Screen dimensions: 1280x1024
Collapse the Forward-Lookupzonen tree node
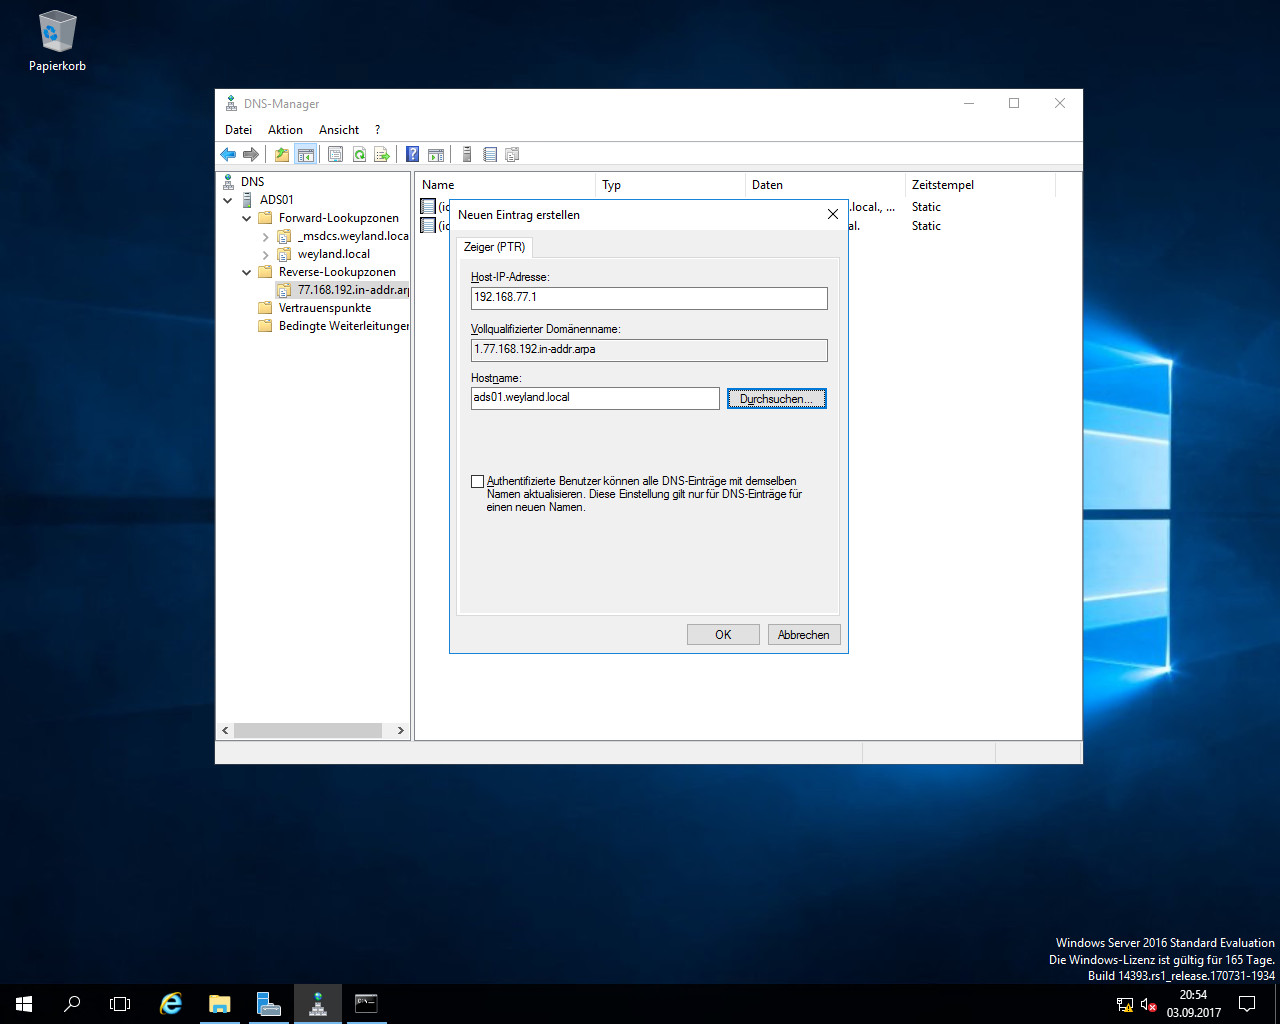pos(247,218)
